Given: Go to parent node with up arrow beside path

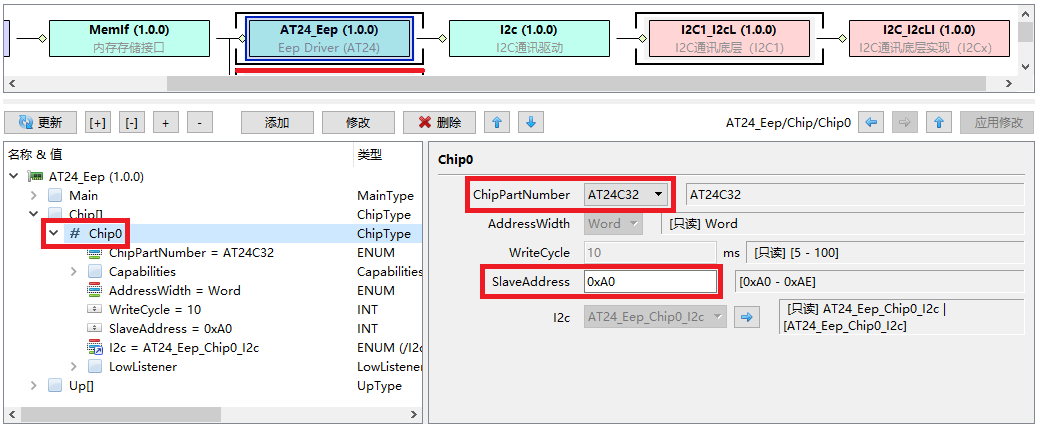Looking at the screenshot, I should point(938,123).
